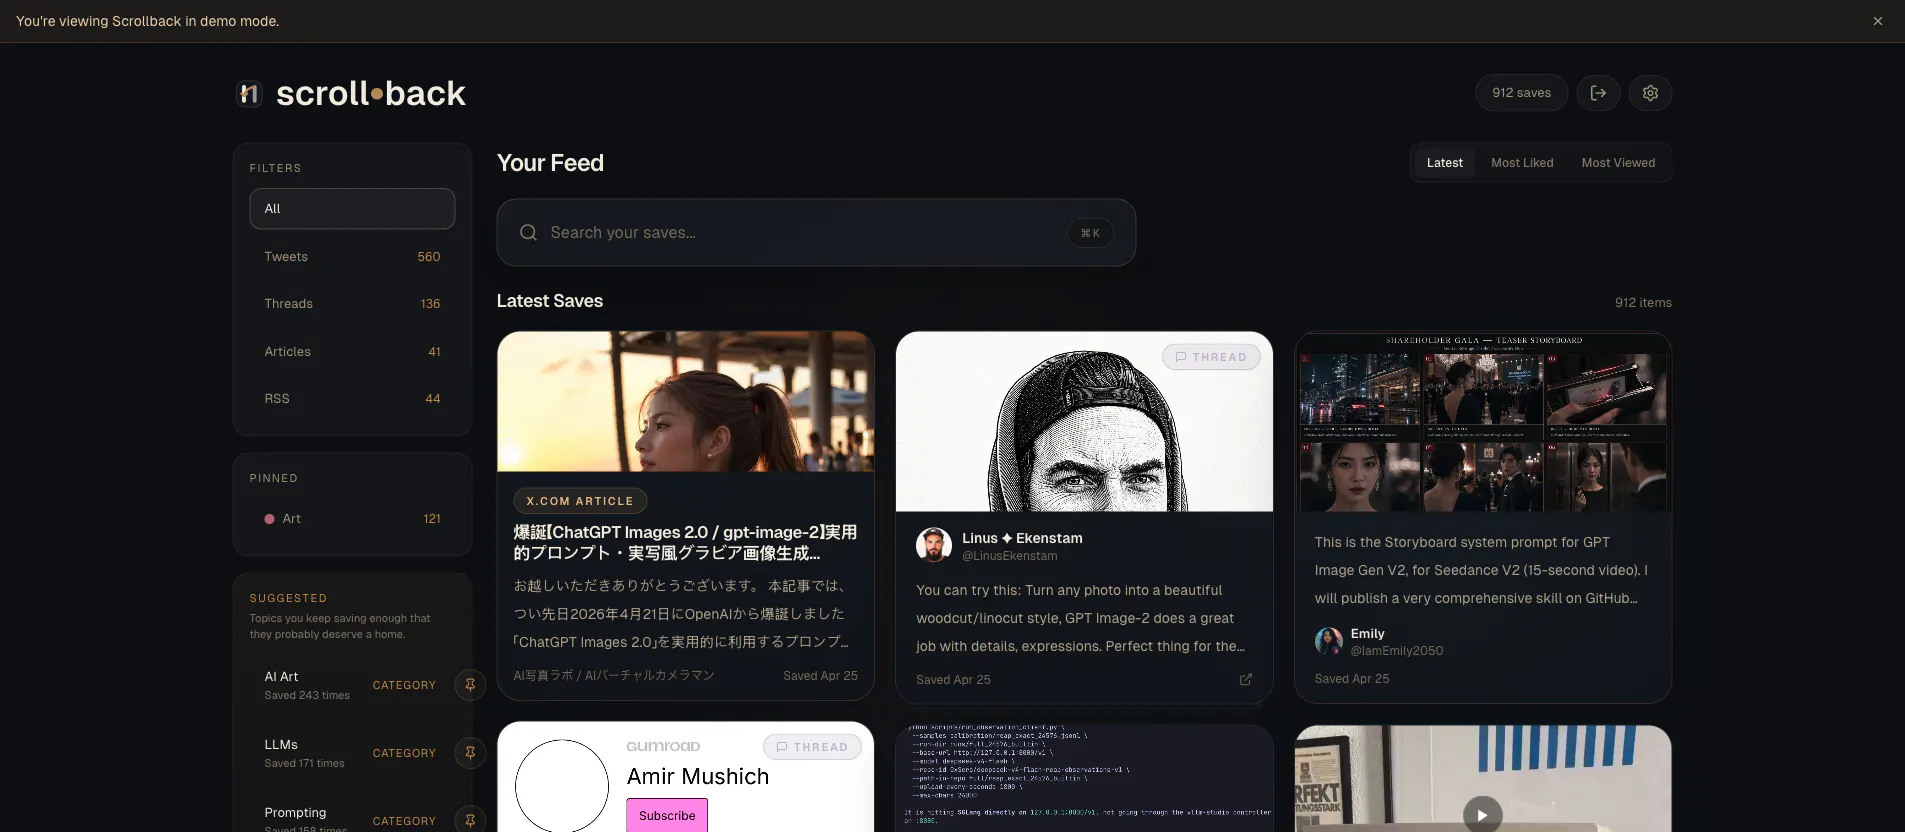Click Emily's profile avatar
The width and height of the screenshot is (1905, 832).
(1329, 641)
